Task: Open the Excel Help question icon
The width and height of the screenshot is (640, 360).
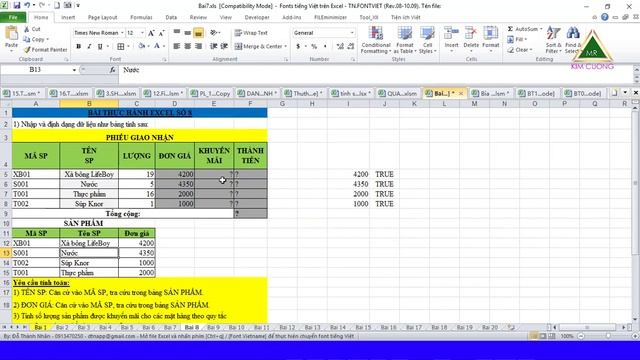Action: 604,17
